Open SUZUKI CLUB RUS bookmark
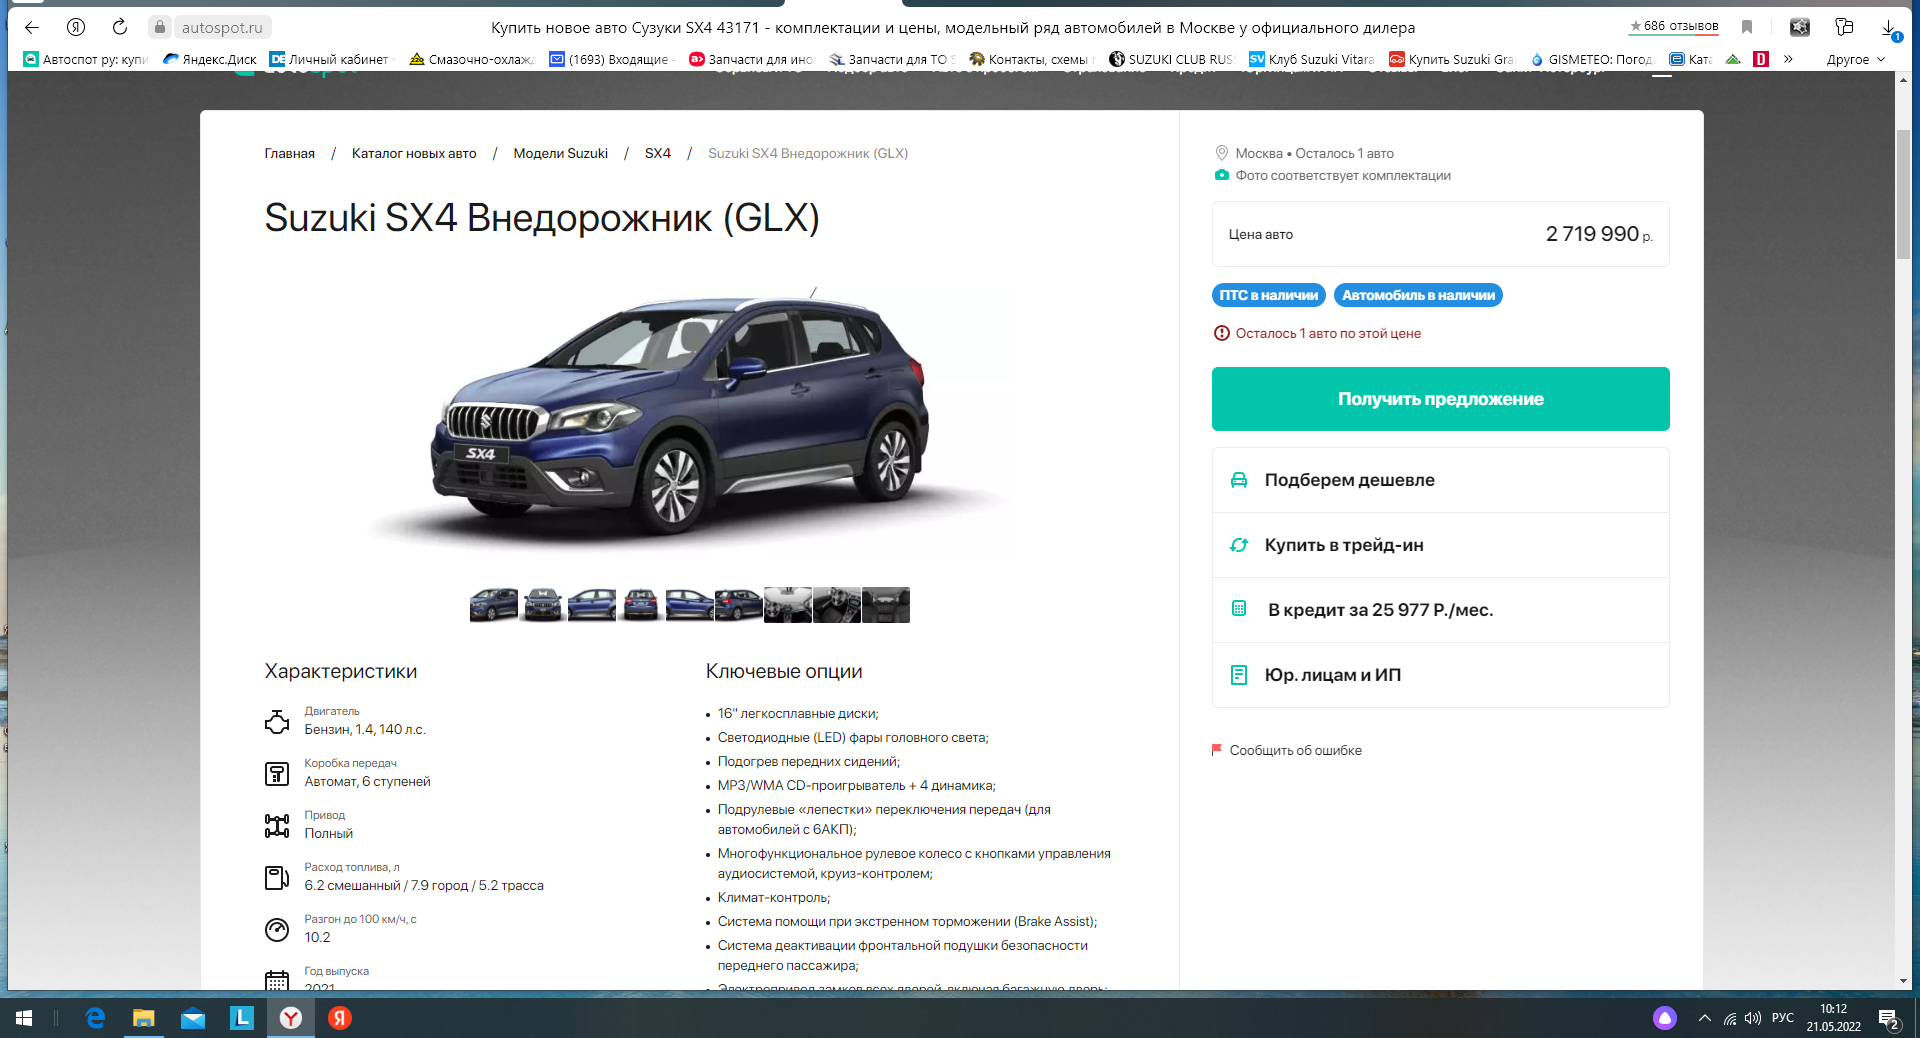 point(1172,59)
